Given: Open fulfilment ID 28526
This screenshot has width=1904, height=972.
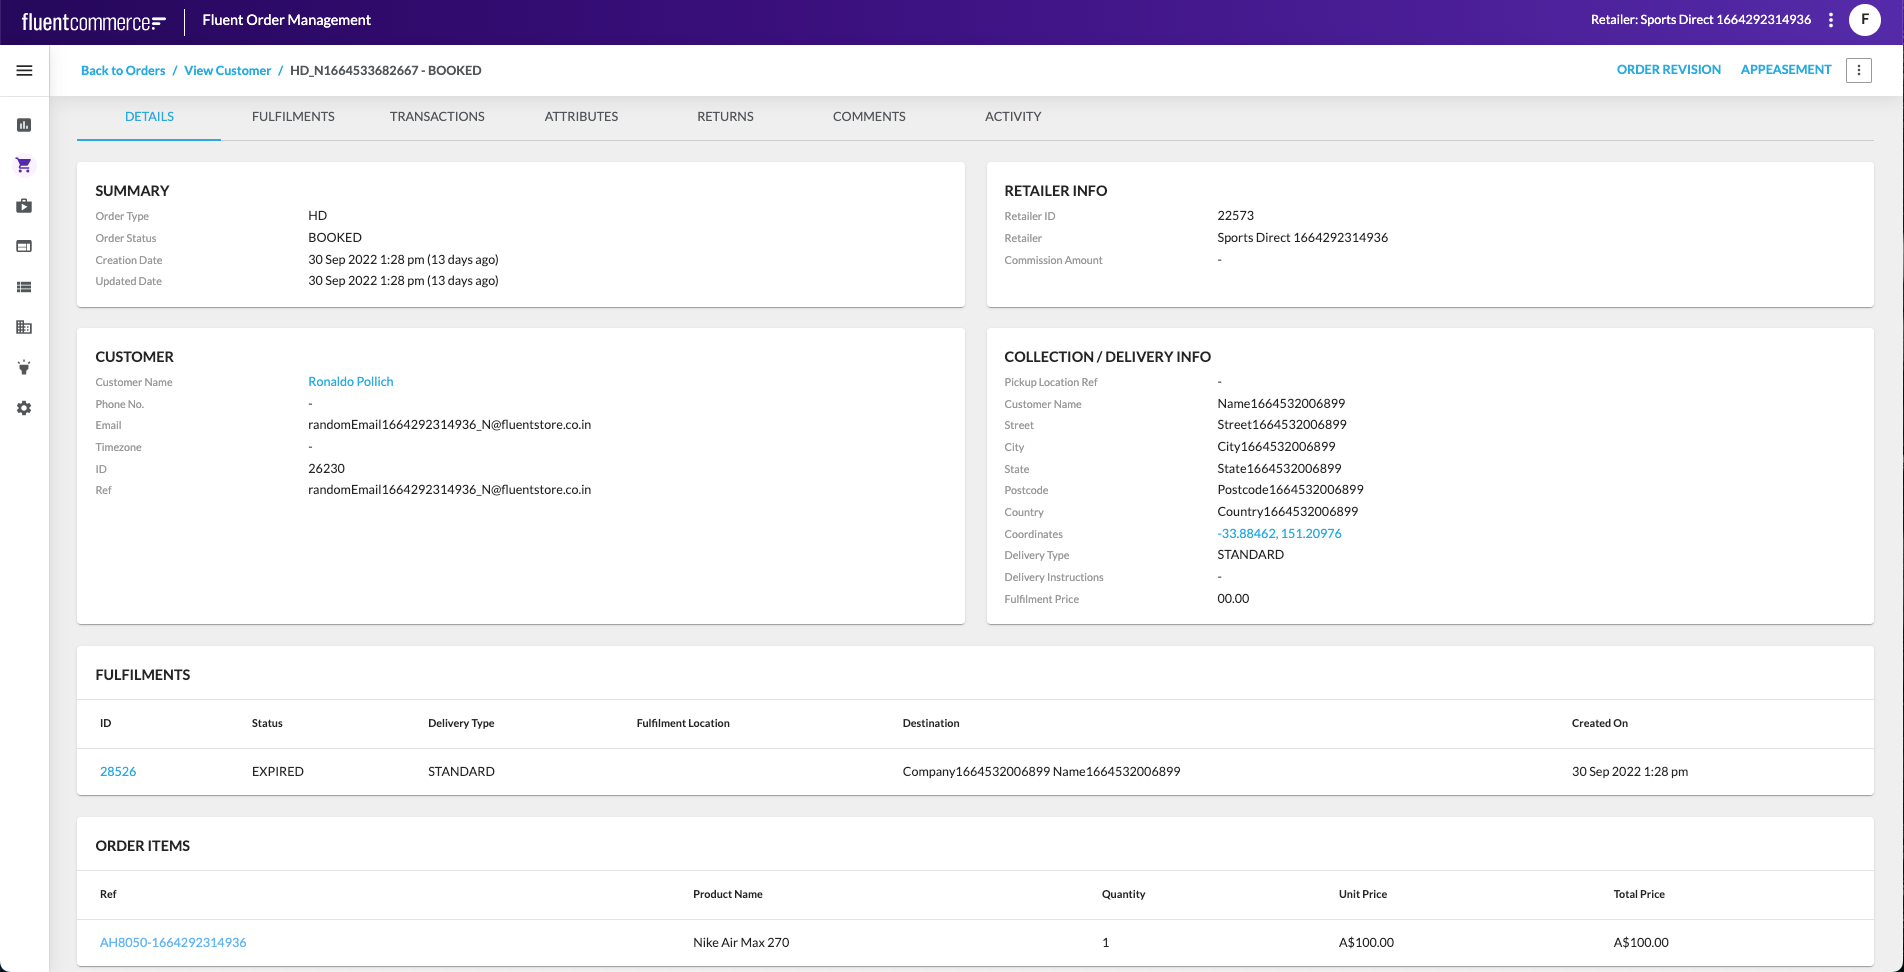Looking at the screenshot, I should (x=118, y=772).
